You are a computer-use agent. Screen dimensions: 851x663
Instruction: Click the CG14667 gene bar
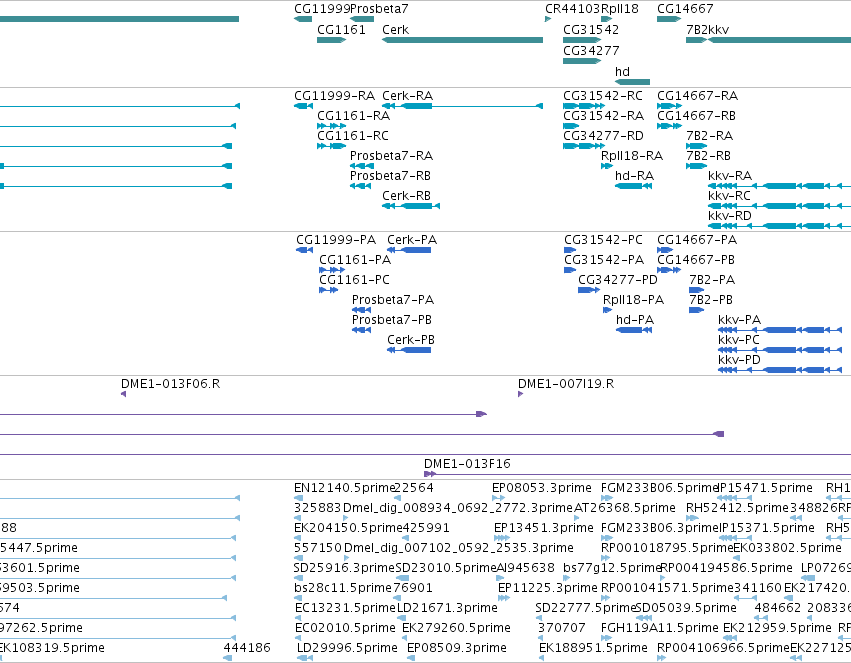[x=669, y=19]
